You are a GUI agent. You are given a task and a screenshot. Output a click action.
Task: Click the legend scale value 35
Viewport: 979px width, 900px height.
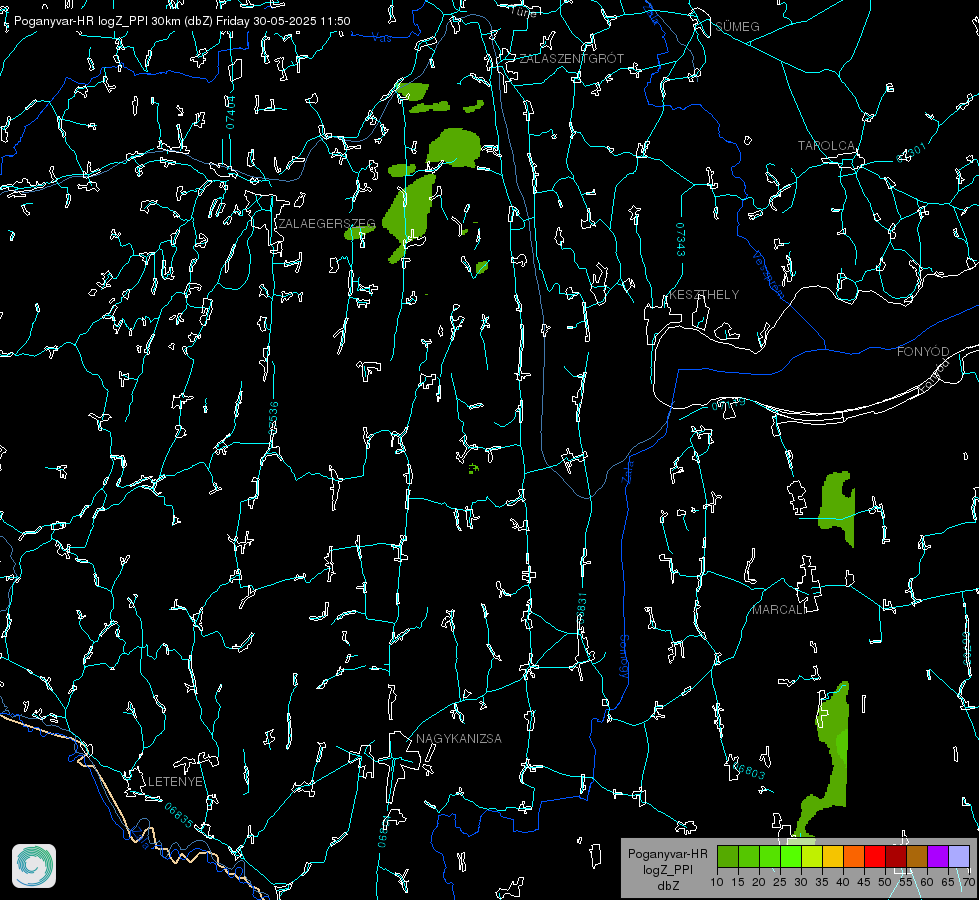pyautogui.click(x=822, y=882)
